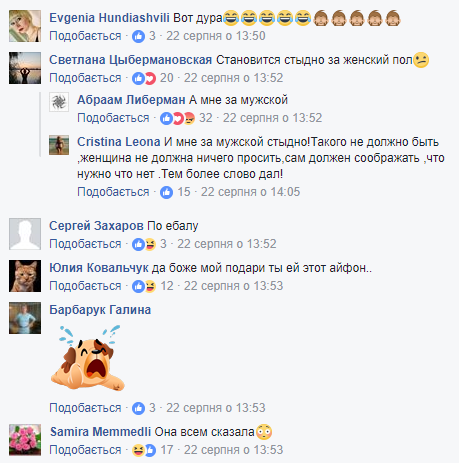Click like icon on Cristina Leona's reply
This screenshot has height=463, width=459.
(166, 192)
